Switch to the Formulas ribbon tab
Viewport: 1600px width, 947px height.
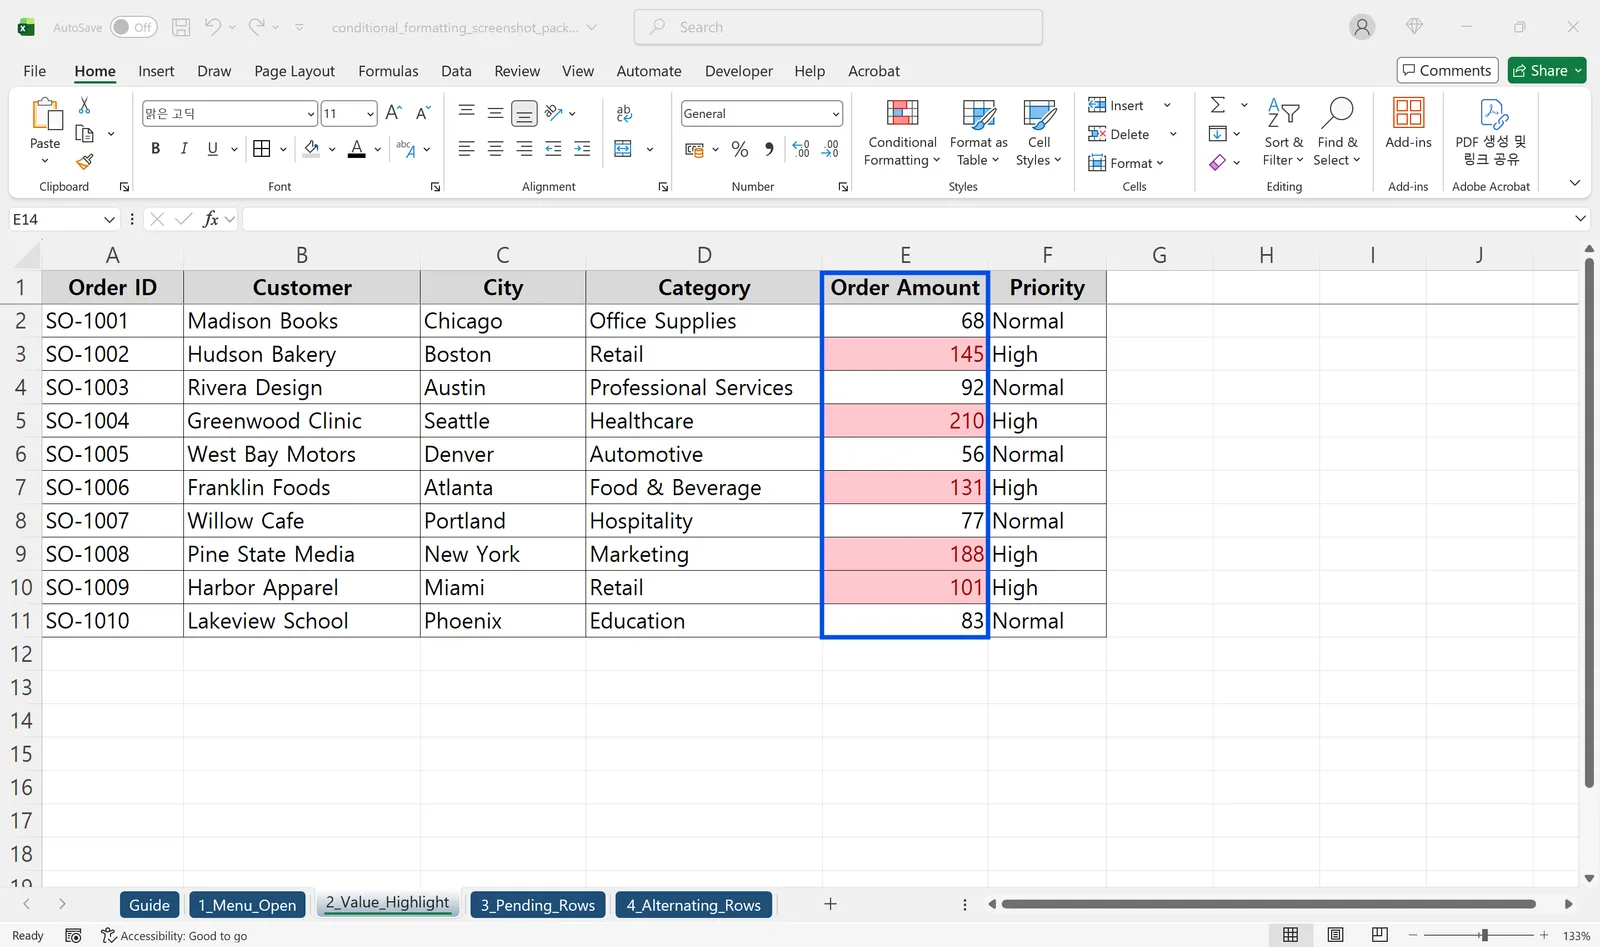388,71
